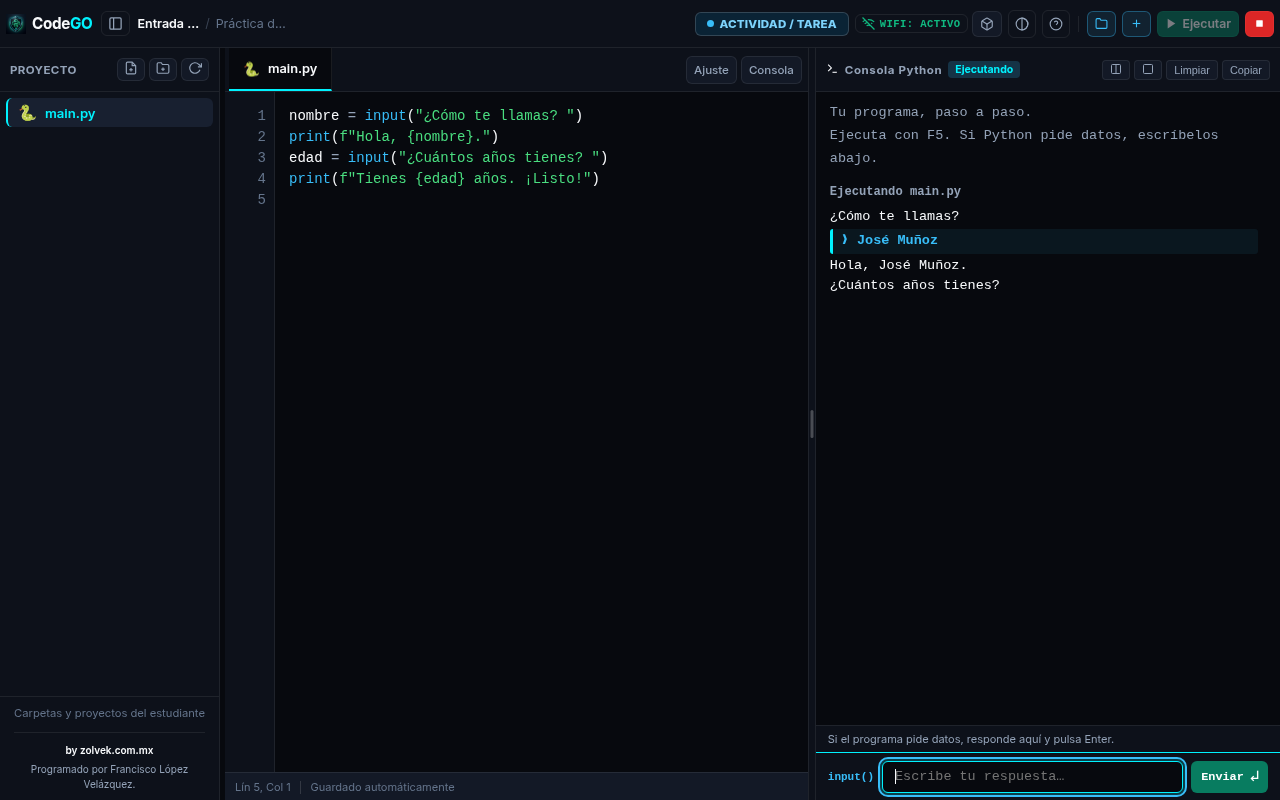The width and height of the screenshot is (1280, 800).
Task: Click the 'Ejecutando main.py' console heading
Action: (895, 192)
